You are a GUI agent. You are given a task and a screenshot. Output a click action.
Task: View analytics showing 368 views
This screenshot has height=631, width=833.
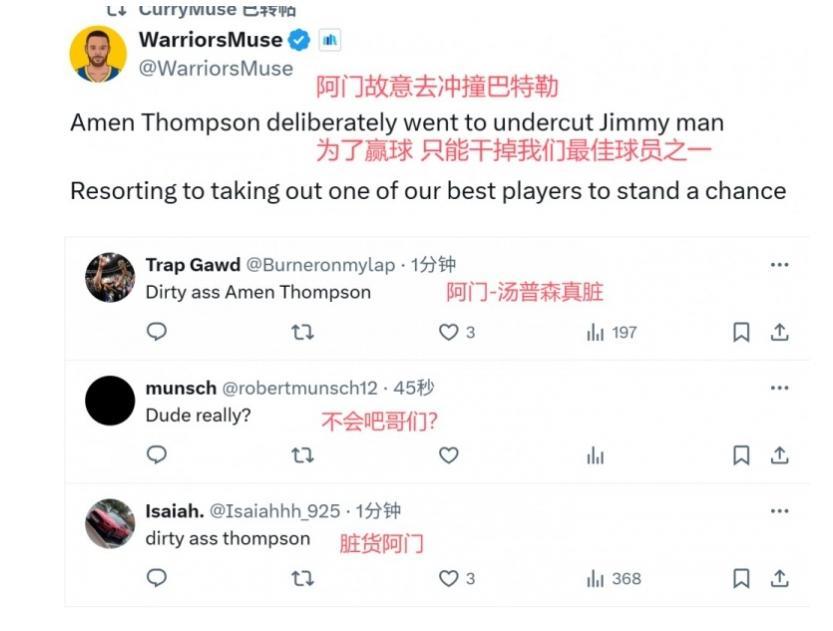614,578
